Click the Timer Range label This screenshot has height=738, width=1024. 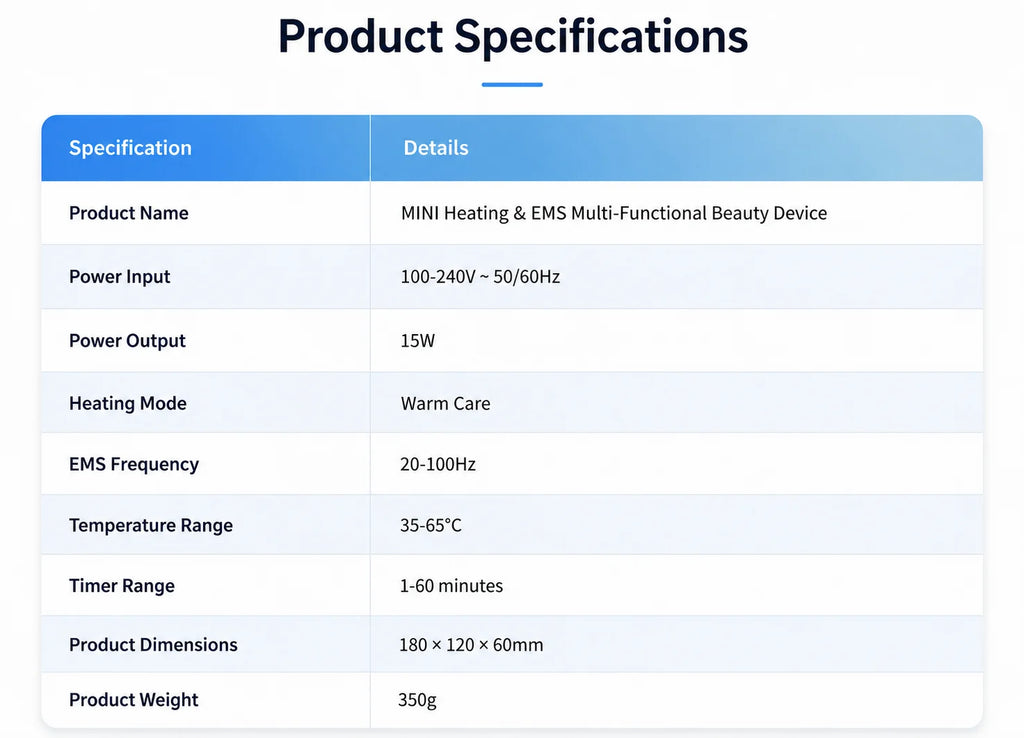pos(122,586)
